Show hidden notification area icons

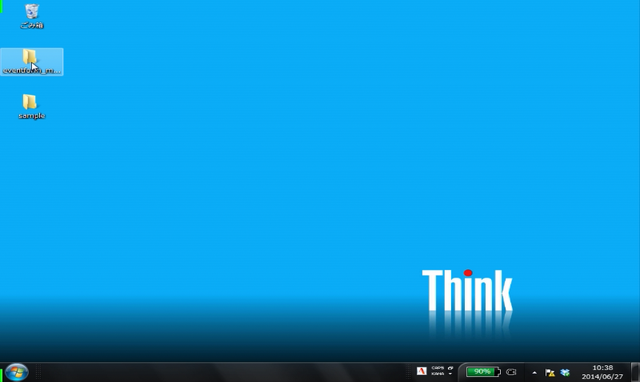point(534,373)
